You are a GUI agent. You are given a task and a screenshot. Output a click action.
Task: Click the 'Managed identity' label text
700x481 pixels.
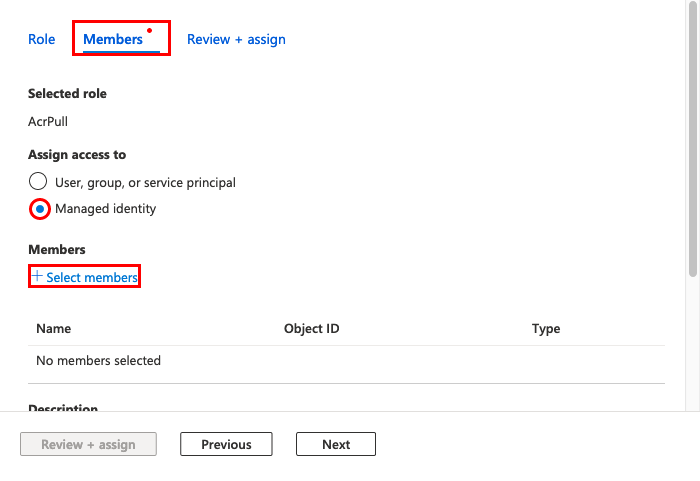105,209
